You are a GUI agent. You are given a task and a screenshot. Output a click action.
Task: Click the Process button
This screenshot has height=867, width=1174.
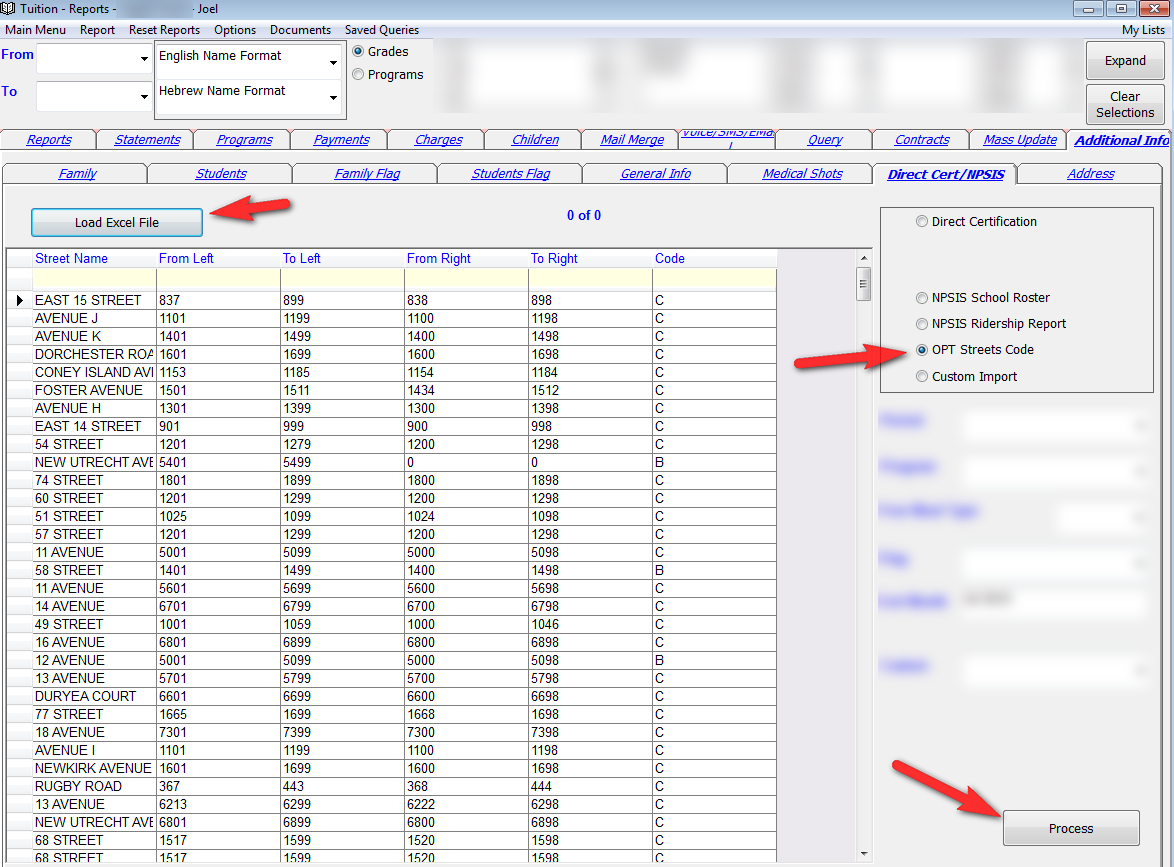(x=1071, y=828)
